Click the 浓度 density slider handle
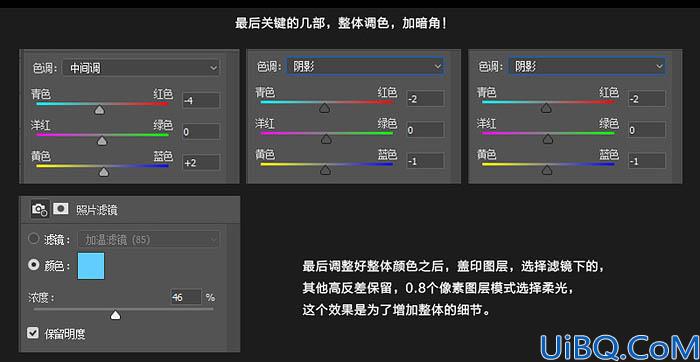The image size is (700, 362). pos(116,315)
